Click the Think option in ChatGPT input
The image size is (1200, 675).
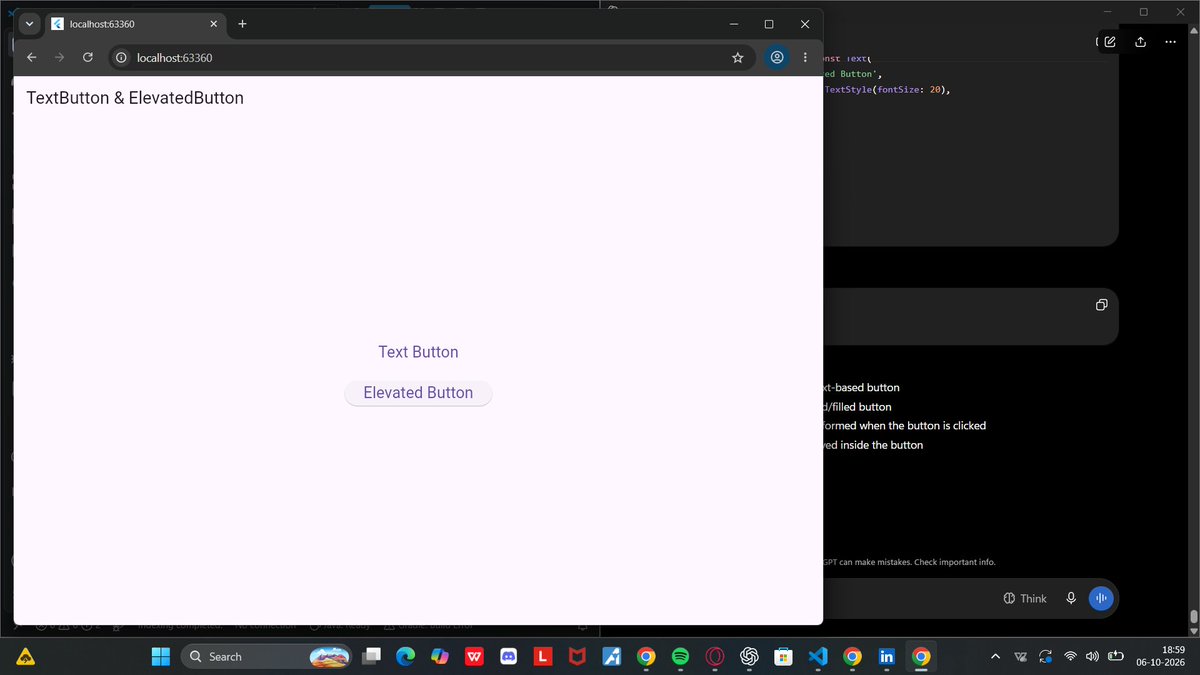click(x=1025, y=598)
